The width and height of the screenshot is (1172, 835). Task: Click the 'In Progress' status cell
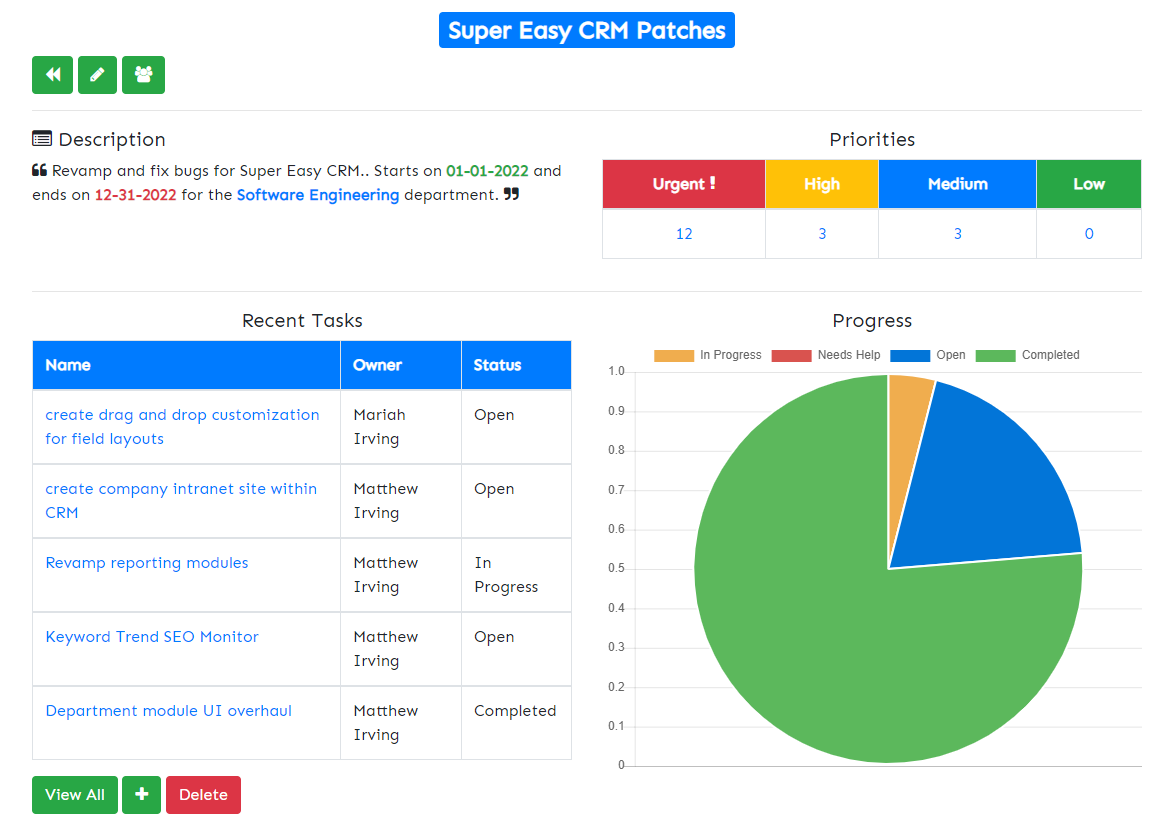tap(516, 575)
